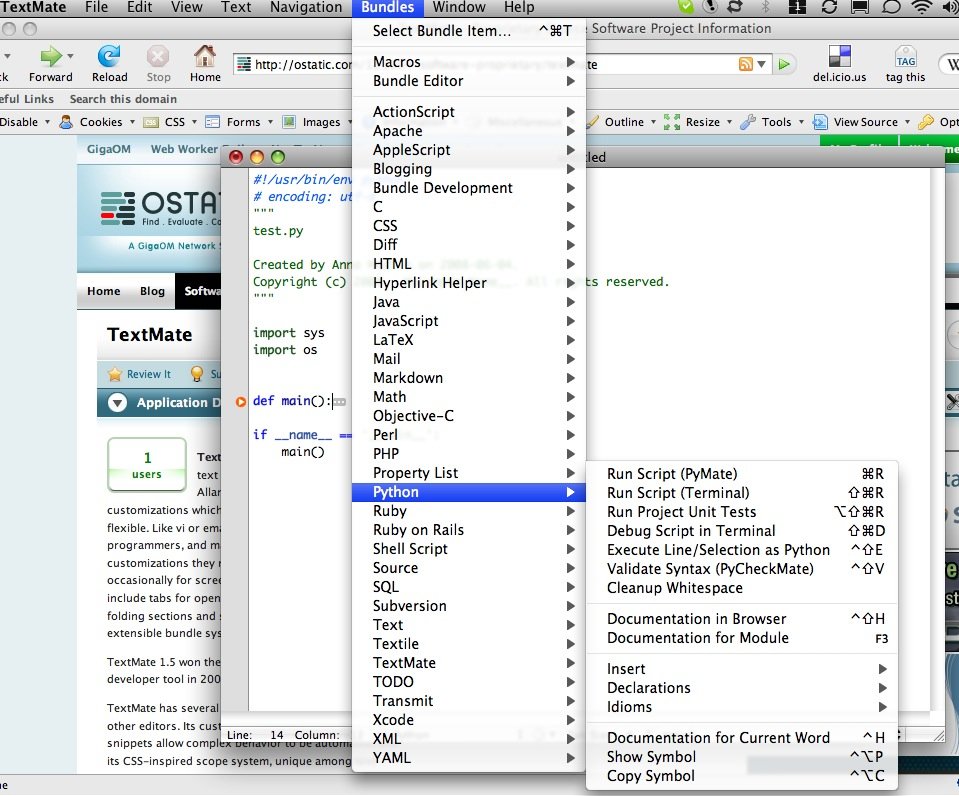The height and width of the screenshot is (796, 959).
Task: Click the Review It star icon
Action: click(114, 374)
